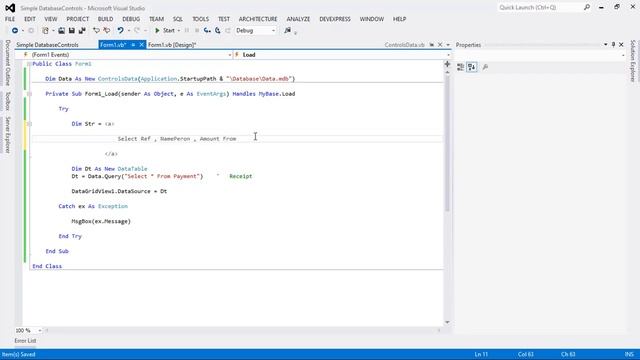Expand the (Form1 Events) object dropdown
Screen dimensions: 640x360
click(x=230, y=55)
